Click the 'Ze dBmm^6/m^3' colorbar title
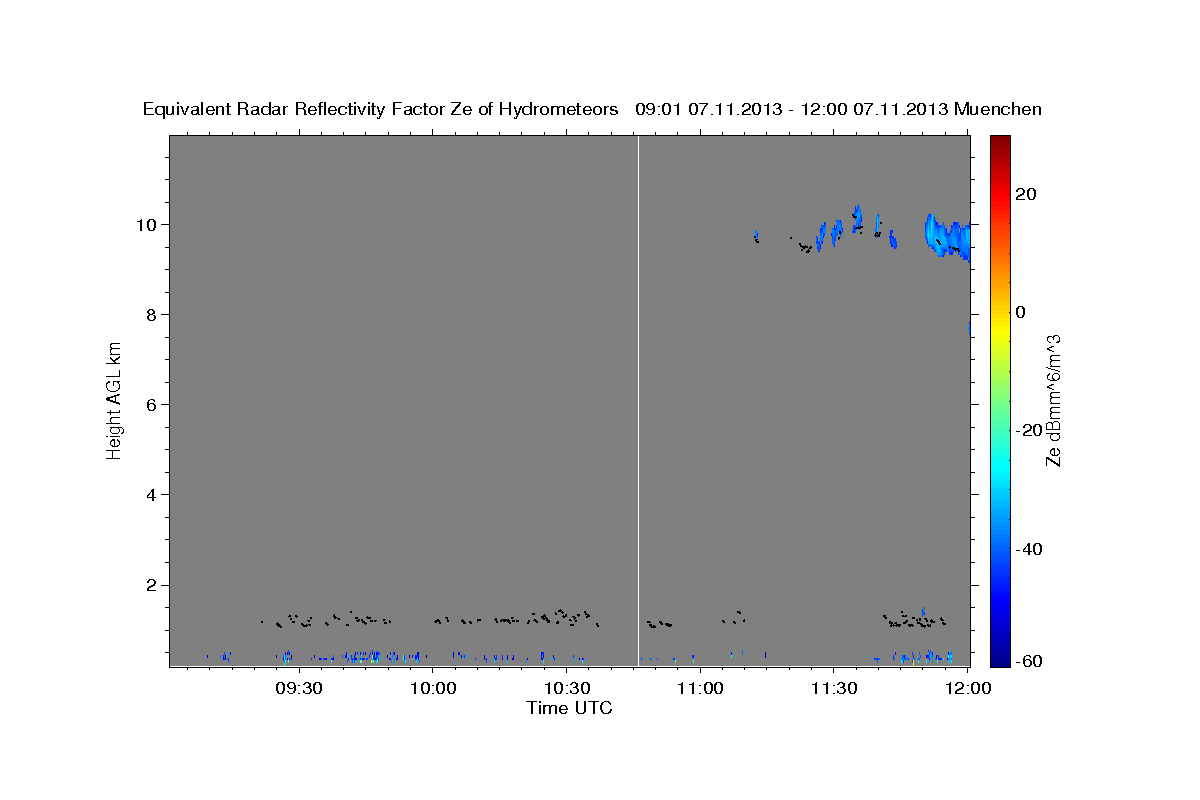This screenshot has height=800, width=1200. (x=1053, y=400)
